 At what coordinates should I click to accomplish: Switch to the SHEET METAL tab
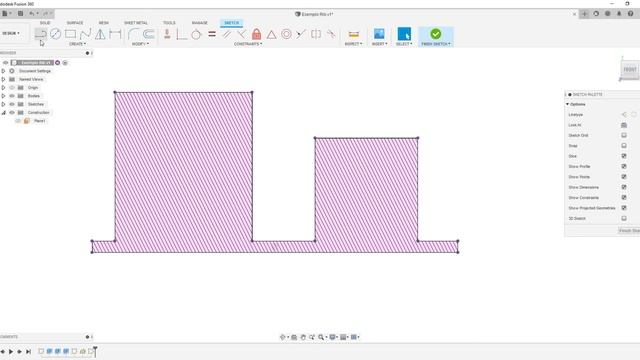click(x=136, y=23)
